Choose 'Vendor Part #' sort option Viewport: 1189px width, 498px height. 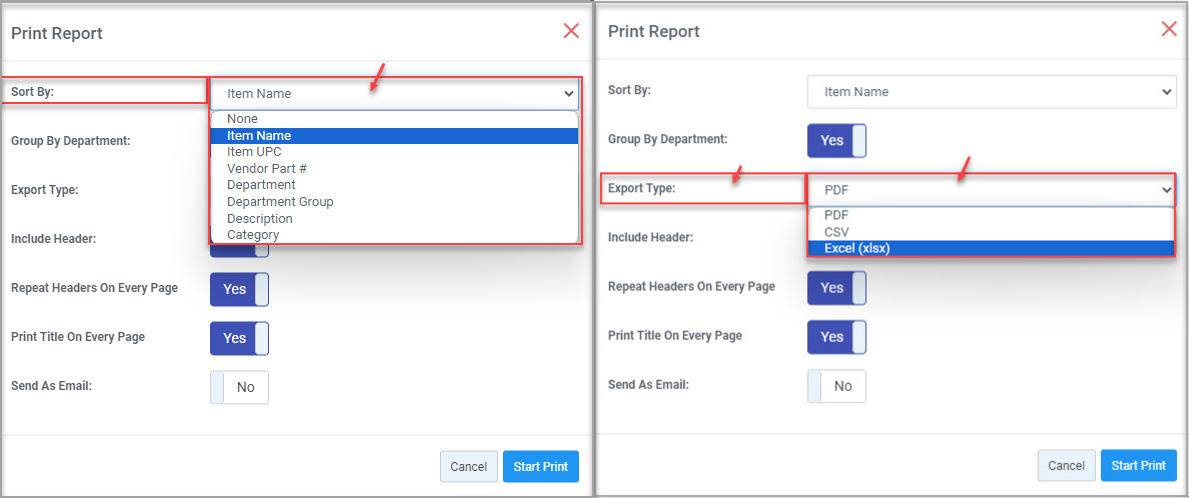coord(267,168)
